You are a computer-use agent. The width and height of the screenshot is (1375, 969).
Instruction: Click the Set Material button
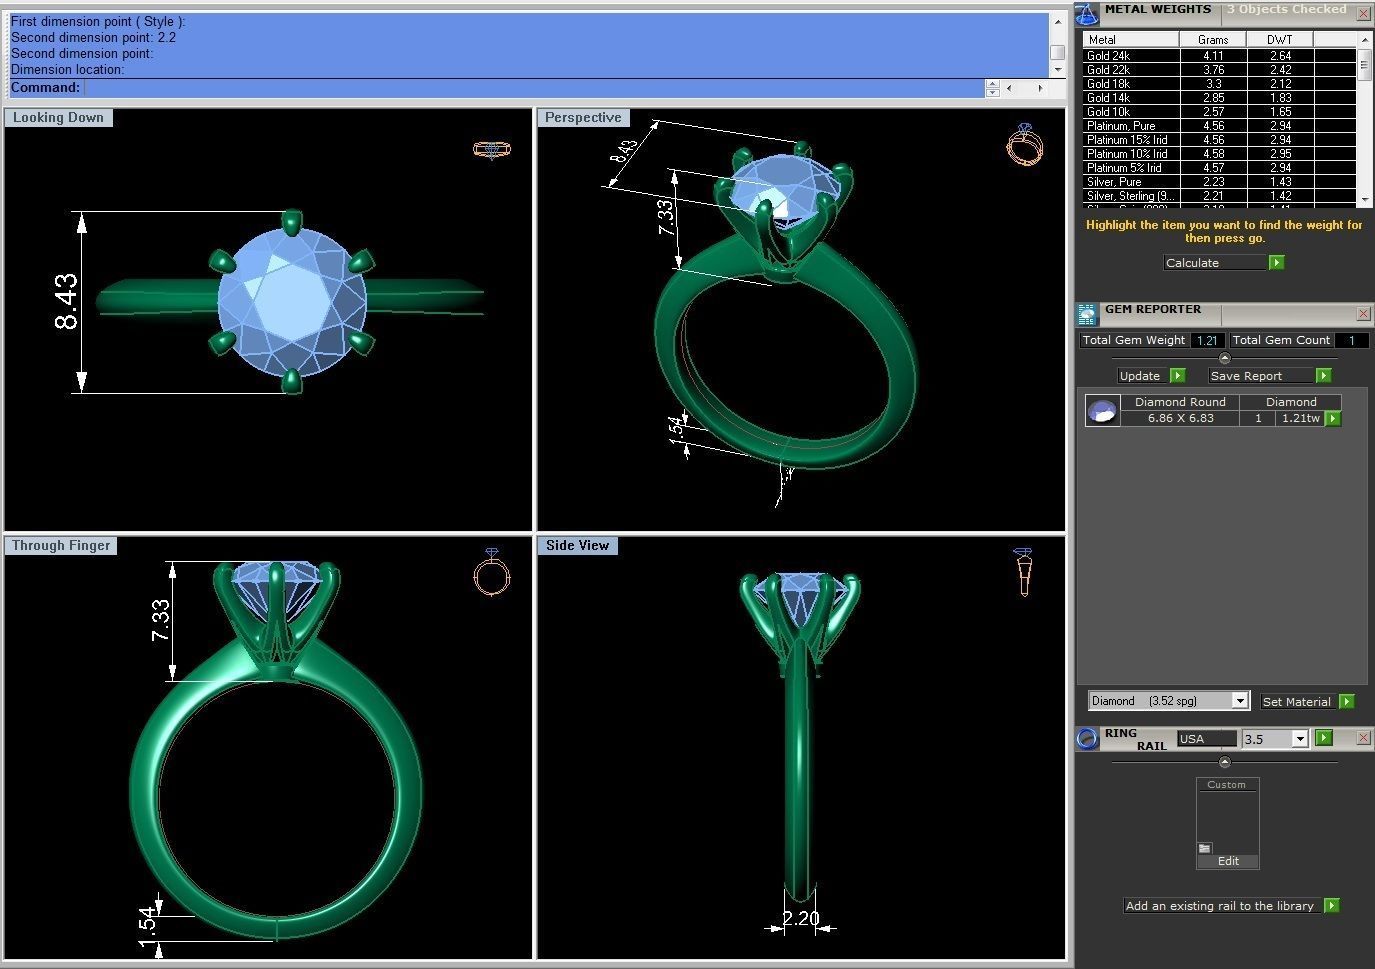pyautogui.click(x=1298, y=701)
